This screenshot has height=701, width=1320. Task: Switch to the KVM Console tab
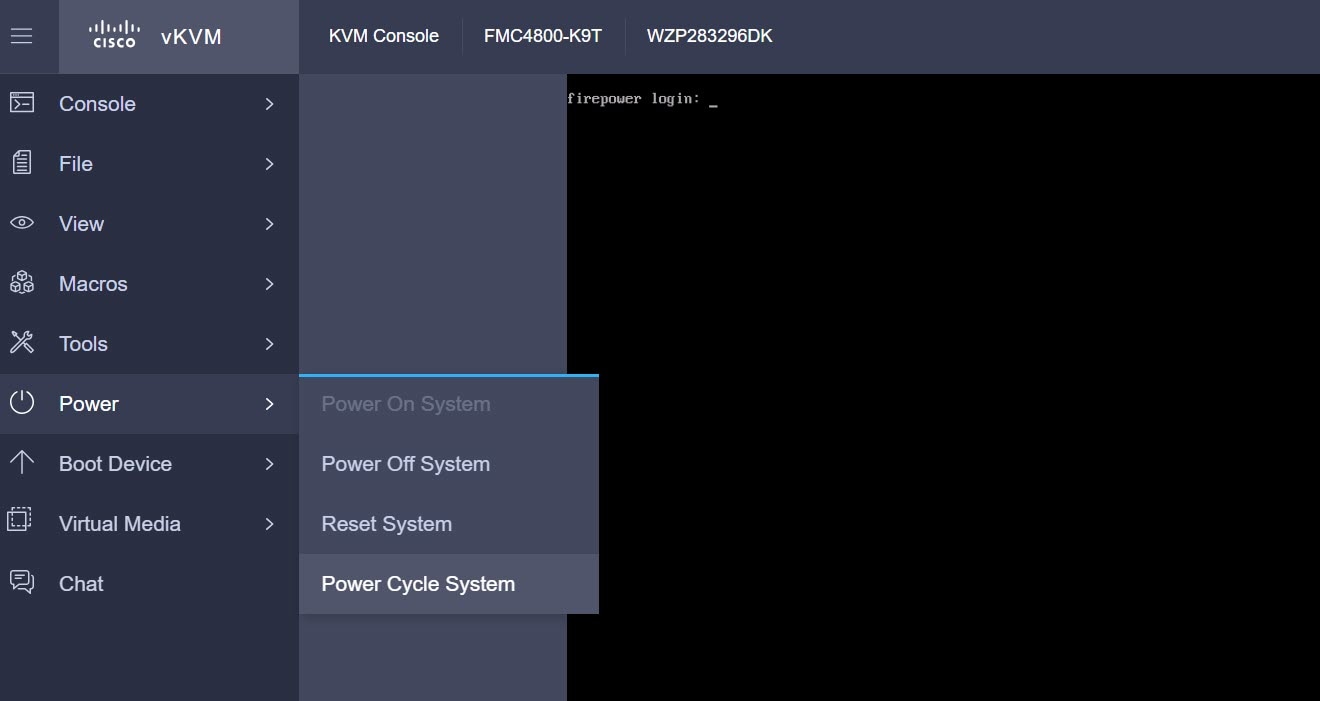(383, 36)
